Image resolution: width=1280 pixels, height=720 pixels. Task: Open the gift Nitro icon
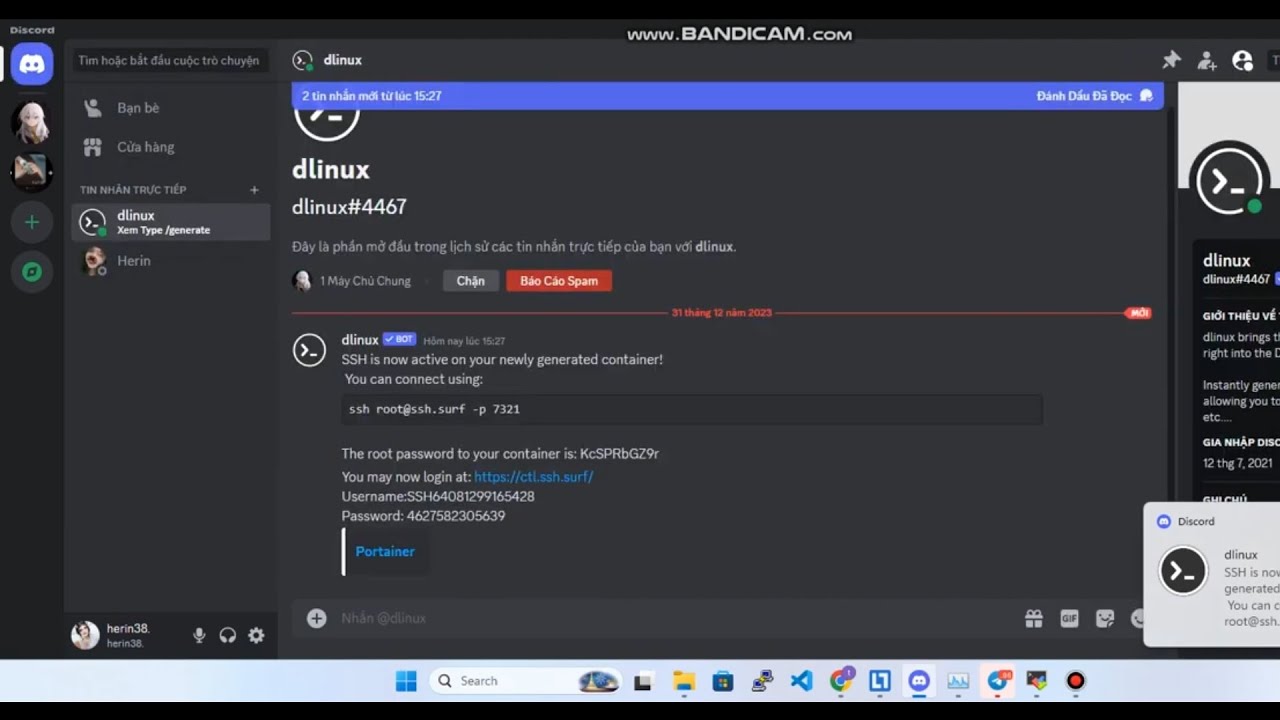[1034, 618]
